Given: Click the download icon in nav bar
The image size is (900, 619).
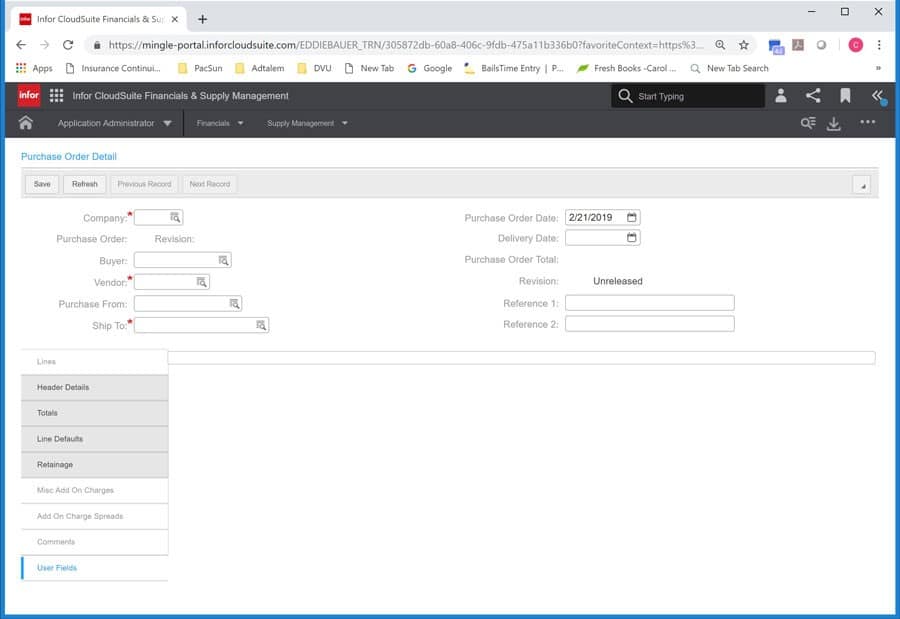Looking at the screenshot, I should [x=834, y=123].
